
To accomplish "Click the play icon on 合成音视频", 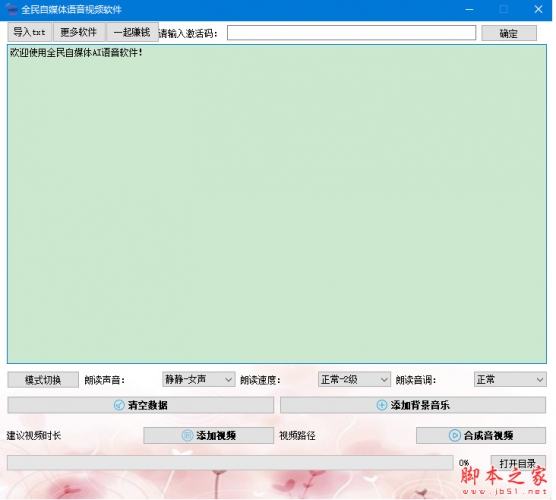I will coord(455,435).
